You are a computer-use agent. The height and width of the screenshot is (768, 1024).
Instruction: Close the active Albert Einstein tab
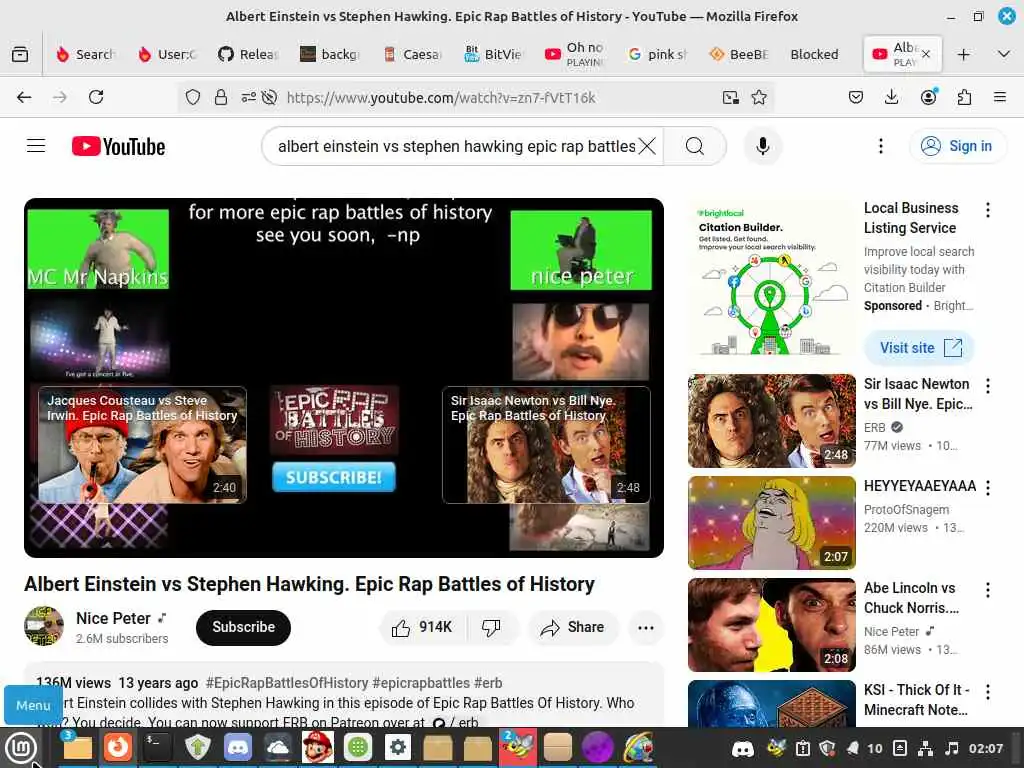(x=926, y=54)
